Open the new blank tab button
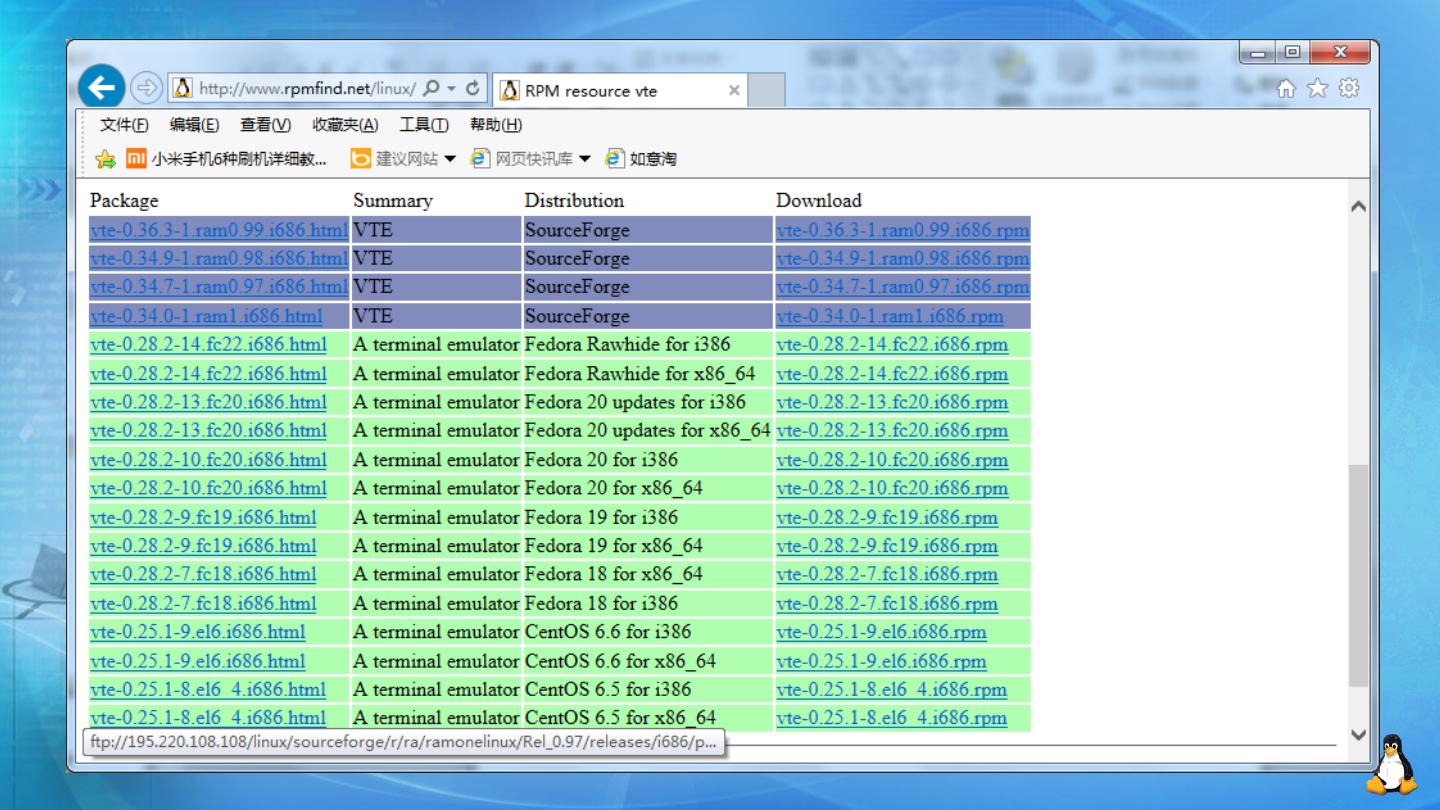 (x=767, y=90)
